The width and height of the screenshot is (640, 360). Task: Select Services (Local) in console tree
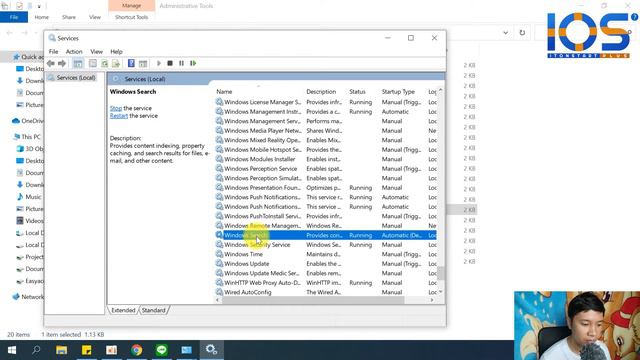coord(76,78)
